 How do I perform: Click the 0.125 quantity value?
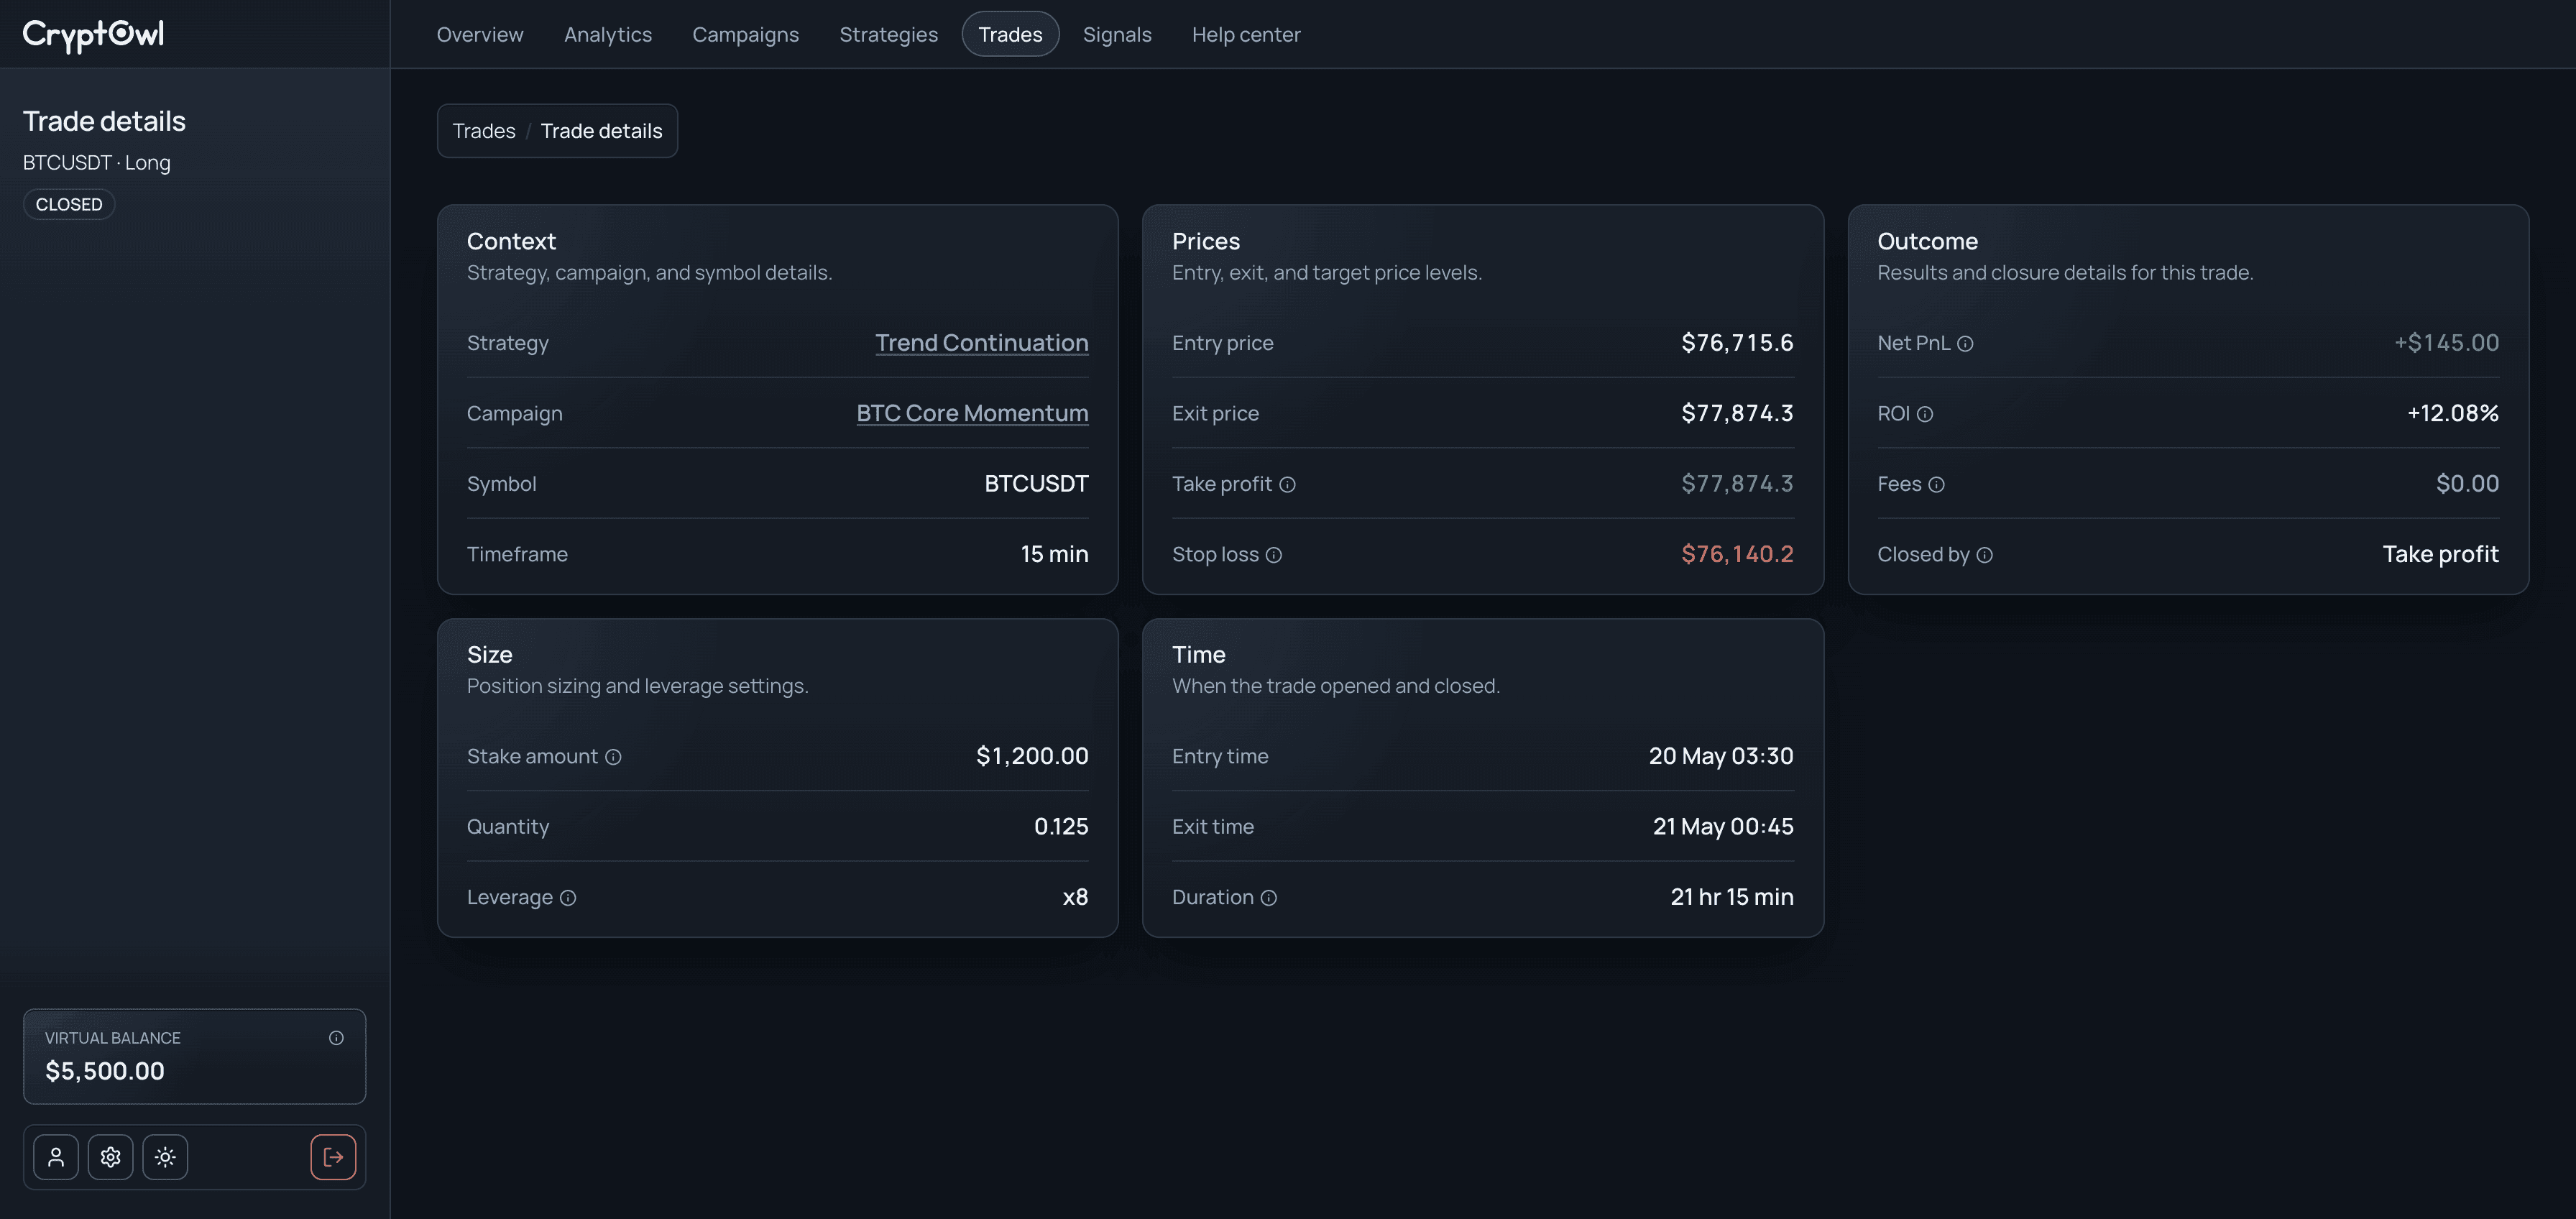click(x=1061, y=827)
